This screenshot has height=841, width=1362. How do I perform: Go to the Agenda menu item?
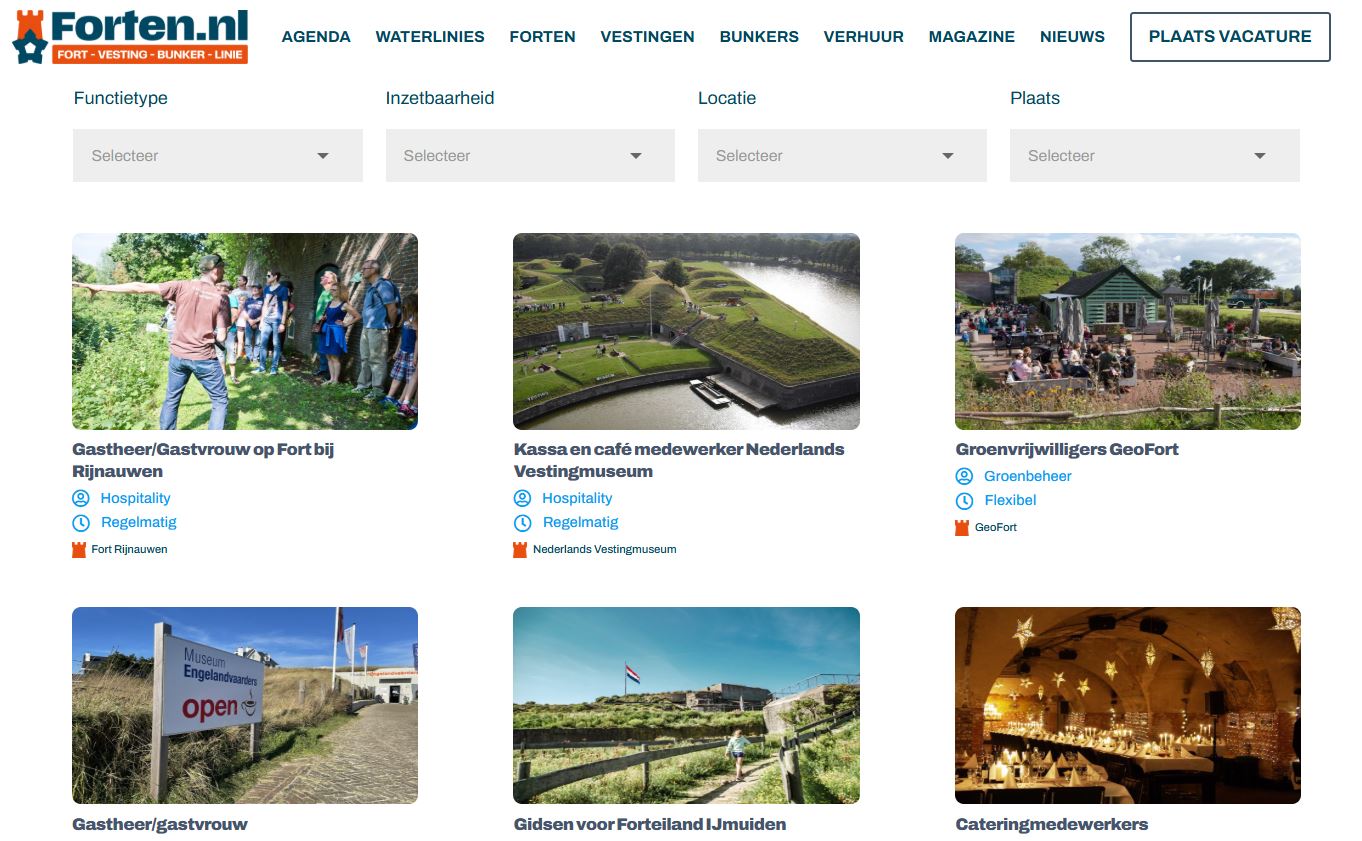pos(316,37)
